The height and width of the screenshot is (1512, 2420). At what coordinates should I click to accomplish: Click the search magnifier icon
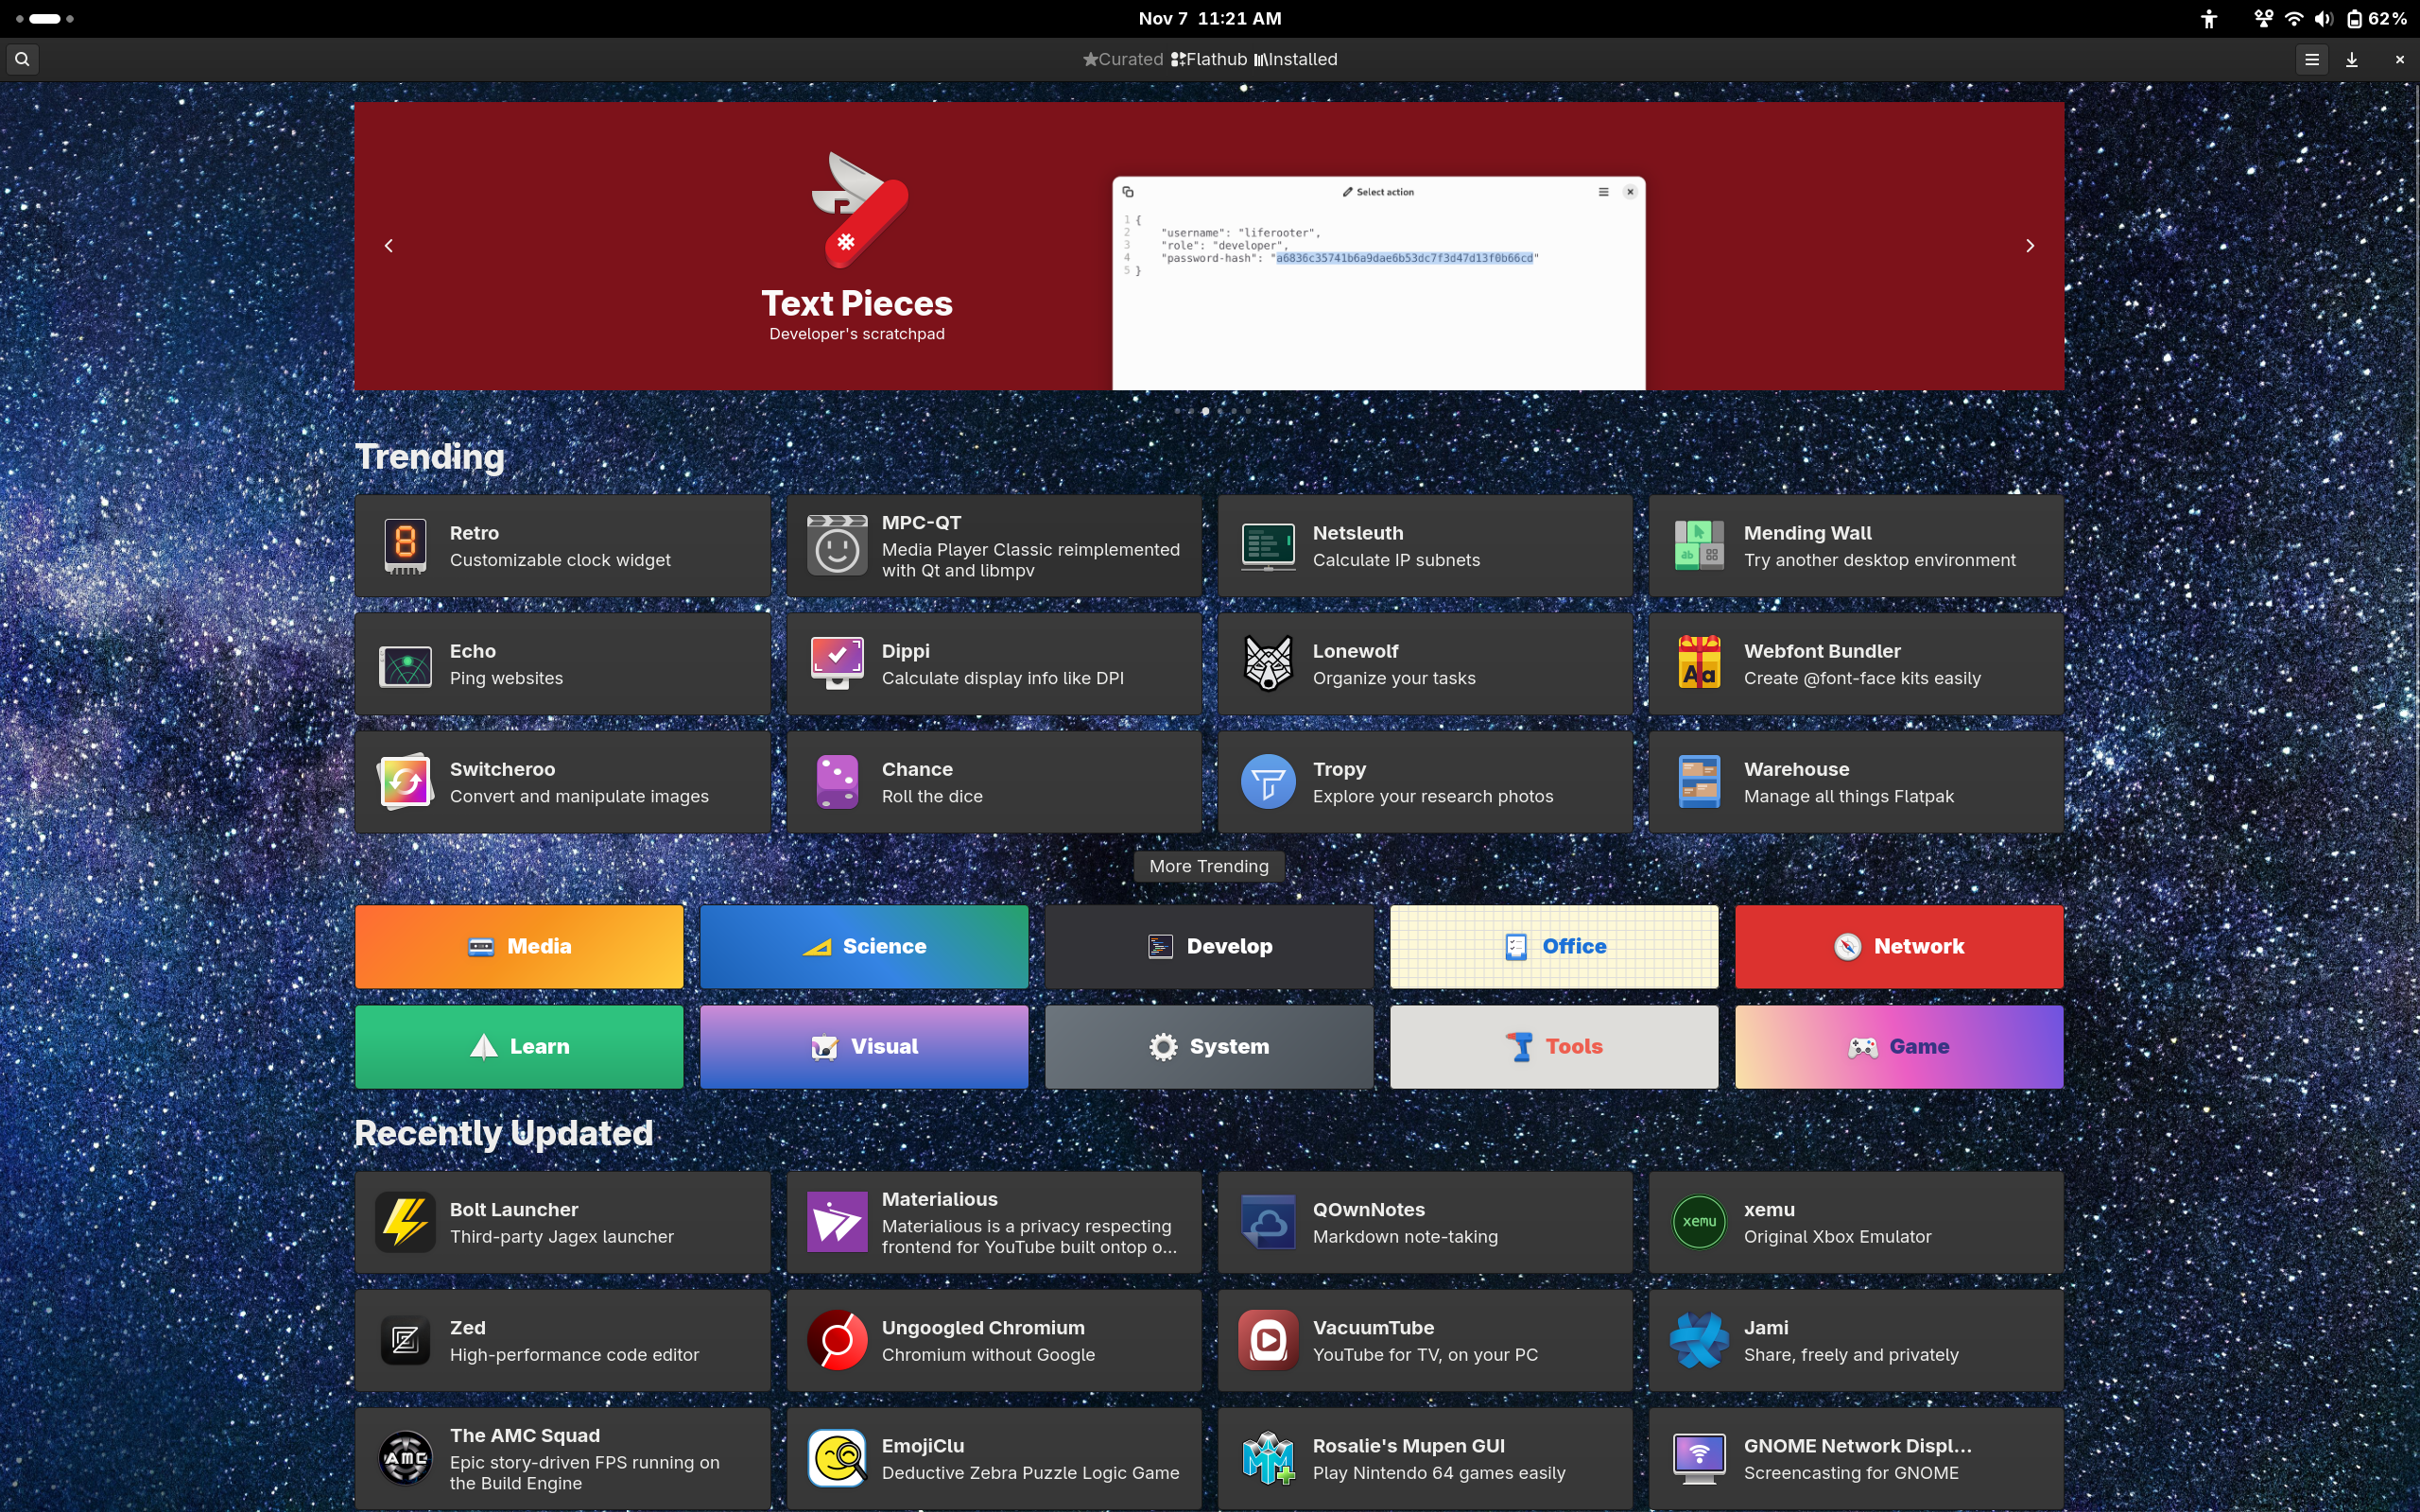pyautogui.click(x=22, y=60)
